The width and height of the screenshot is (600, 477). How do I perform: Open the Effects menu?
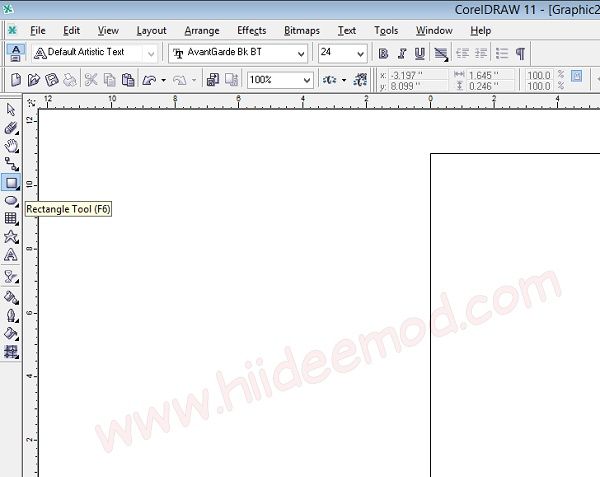tap(251, 31)
